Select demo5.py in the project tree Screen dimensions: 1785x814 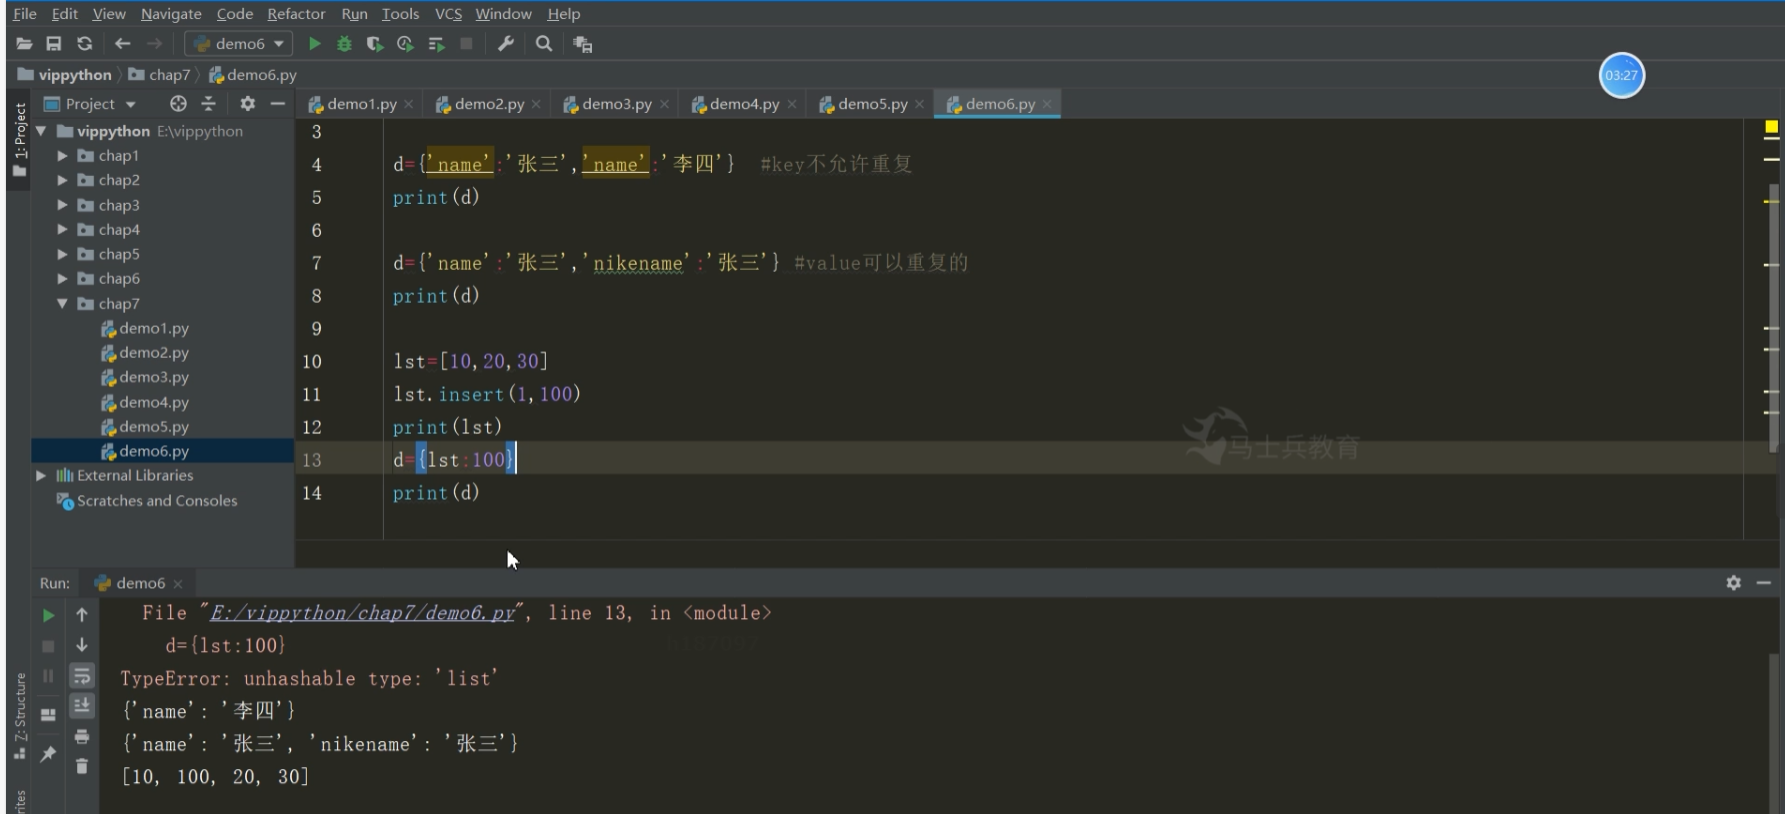pyautogui.click(x=154, y=426)
